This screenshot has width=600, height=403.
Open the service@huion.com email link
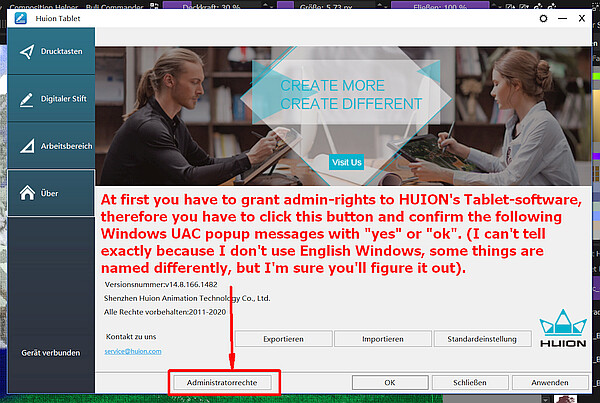(x=133, y=351)
